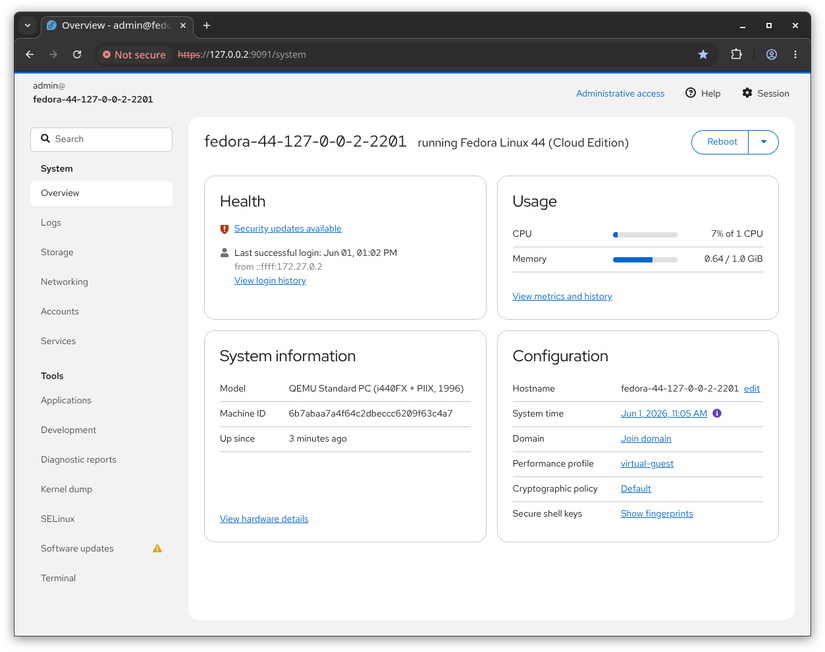Viewport: 825px width, 652px height.
Task: Focus the sidebar Search field
Action: pos(101,139)
